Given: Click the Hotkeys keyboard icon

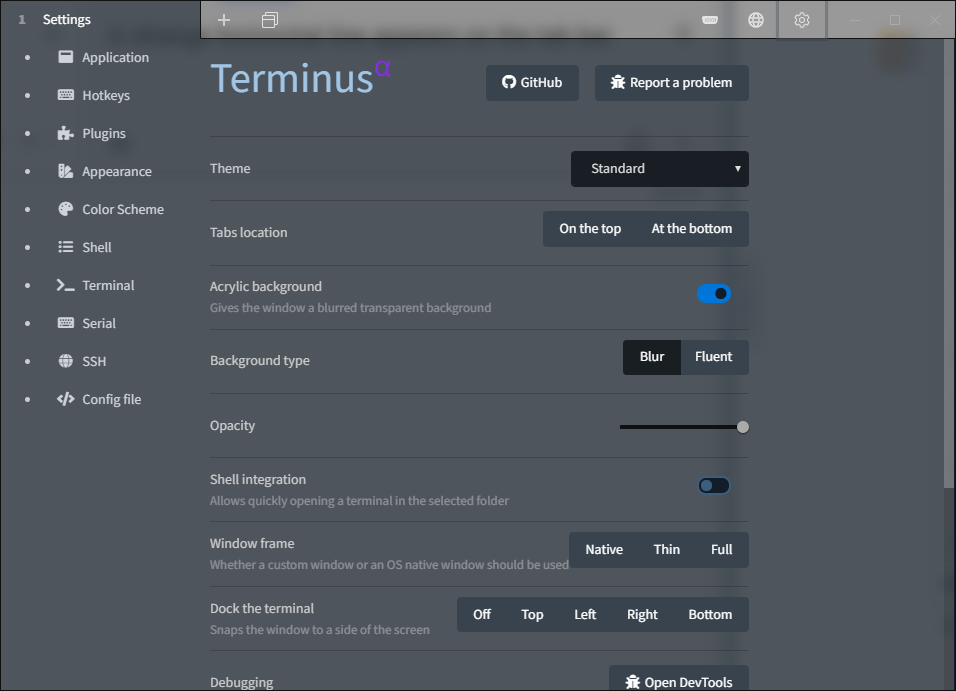Looking at the screenshot, I should [65, 95].
